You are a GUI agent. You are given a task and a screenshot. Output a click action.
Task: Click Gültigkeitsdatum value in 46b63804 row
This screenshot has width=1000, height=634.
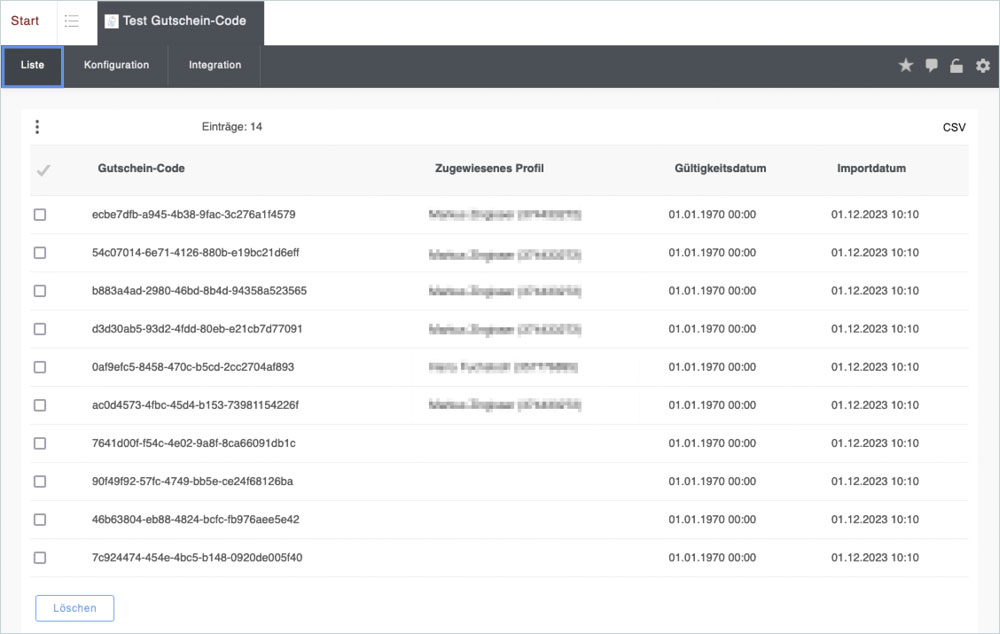[712, 520]
